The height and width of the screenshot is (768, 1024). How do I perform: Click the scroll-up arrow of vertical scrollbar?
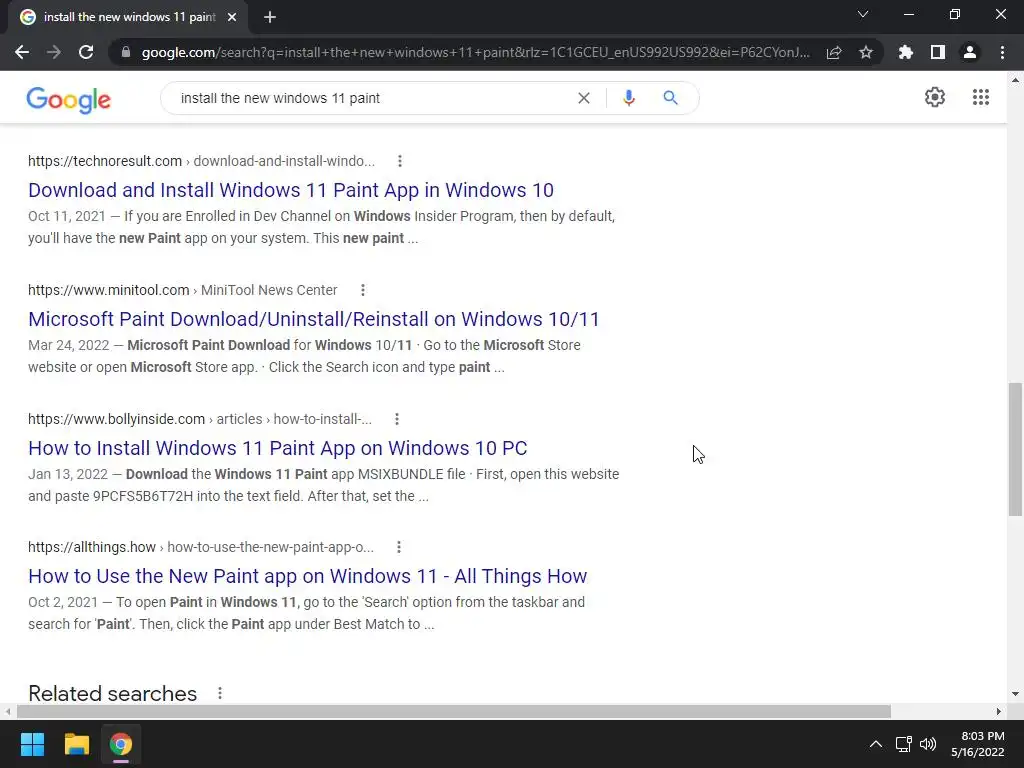1015,80
